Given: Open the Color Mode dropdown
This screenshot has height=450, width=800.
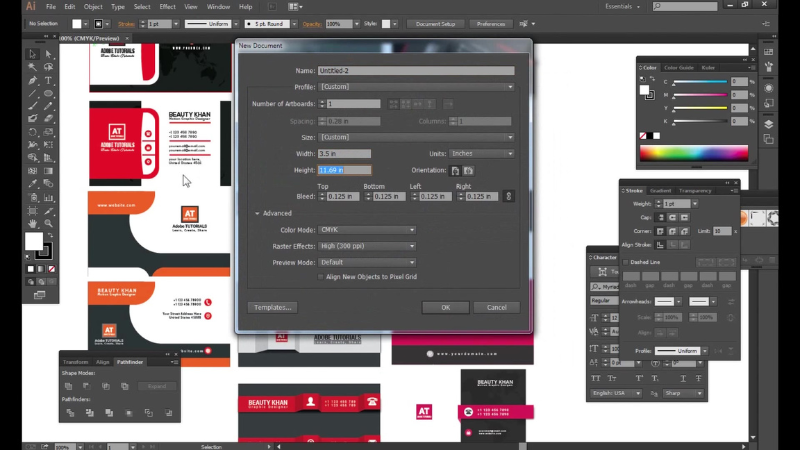Looking at the screenshot, I should coord(367,230).
